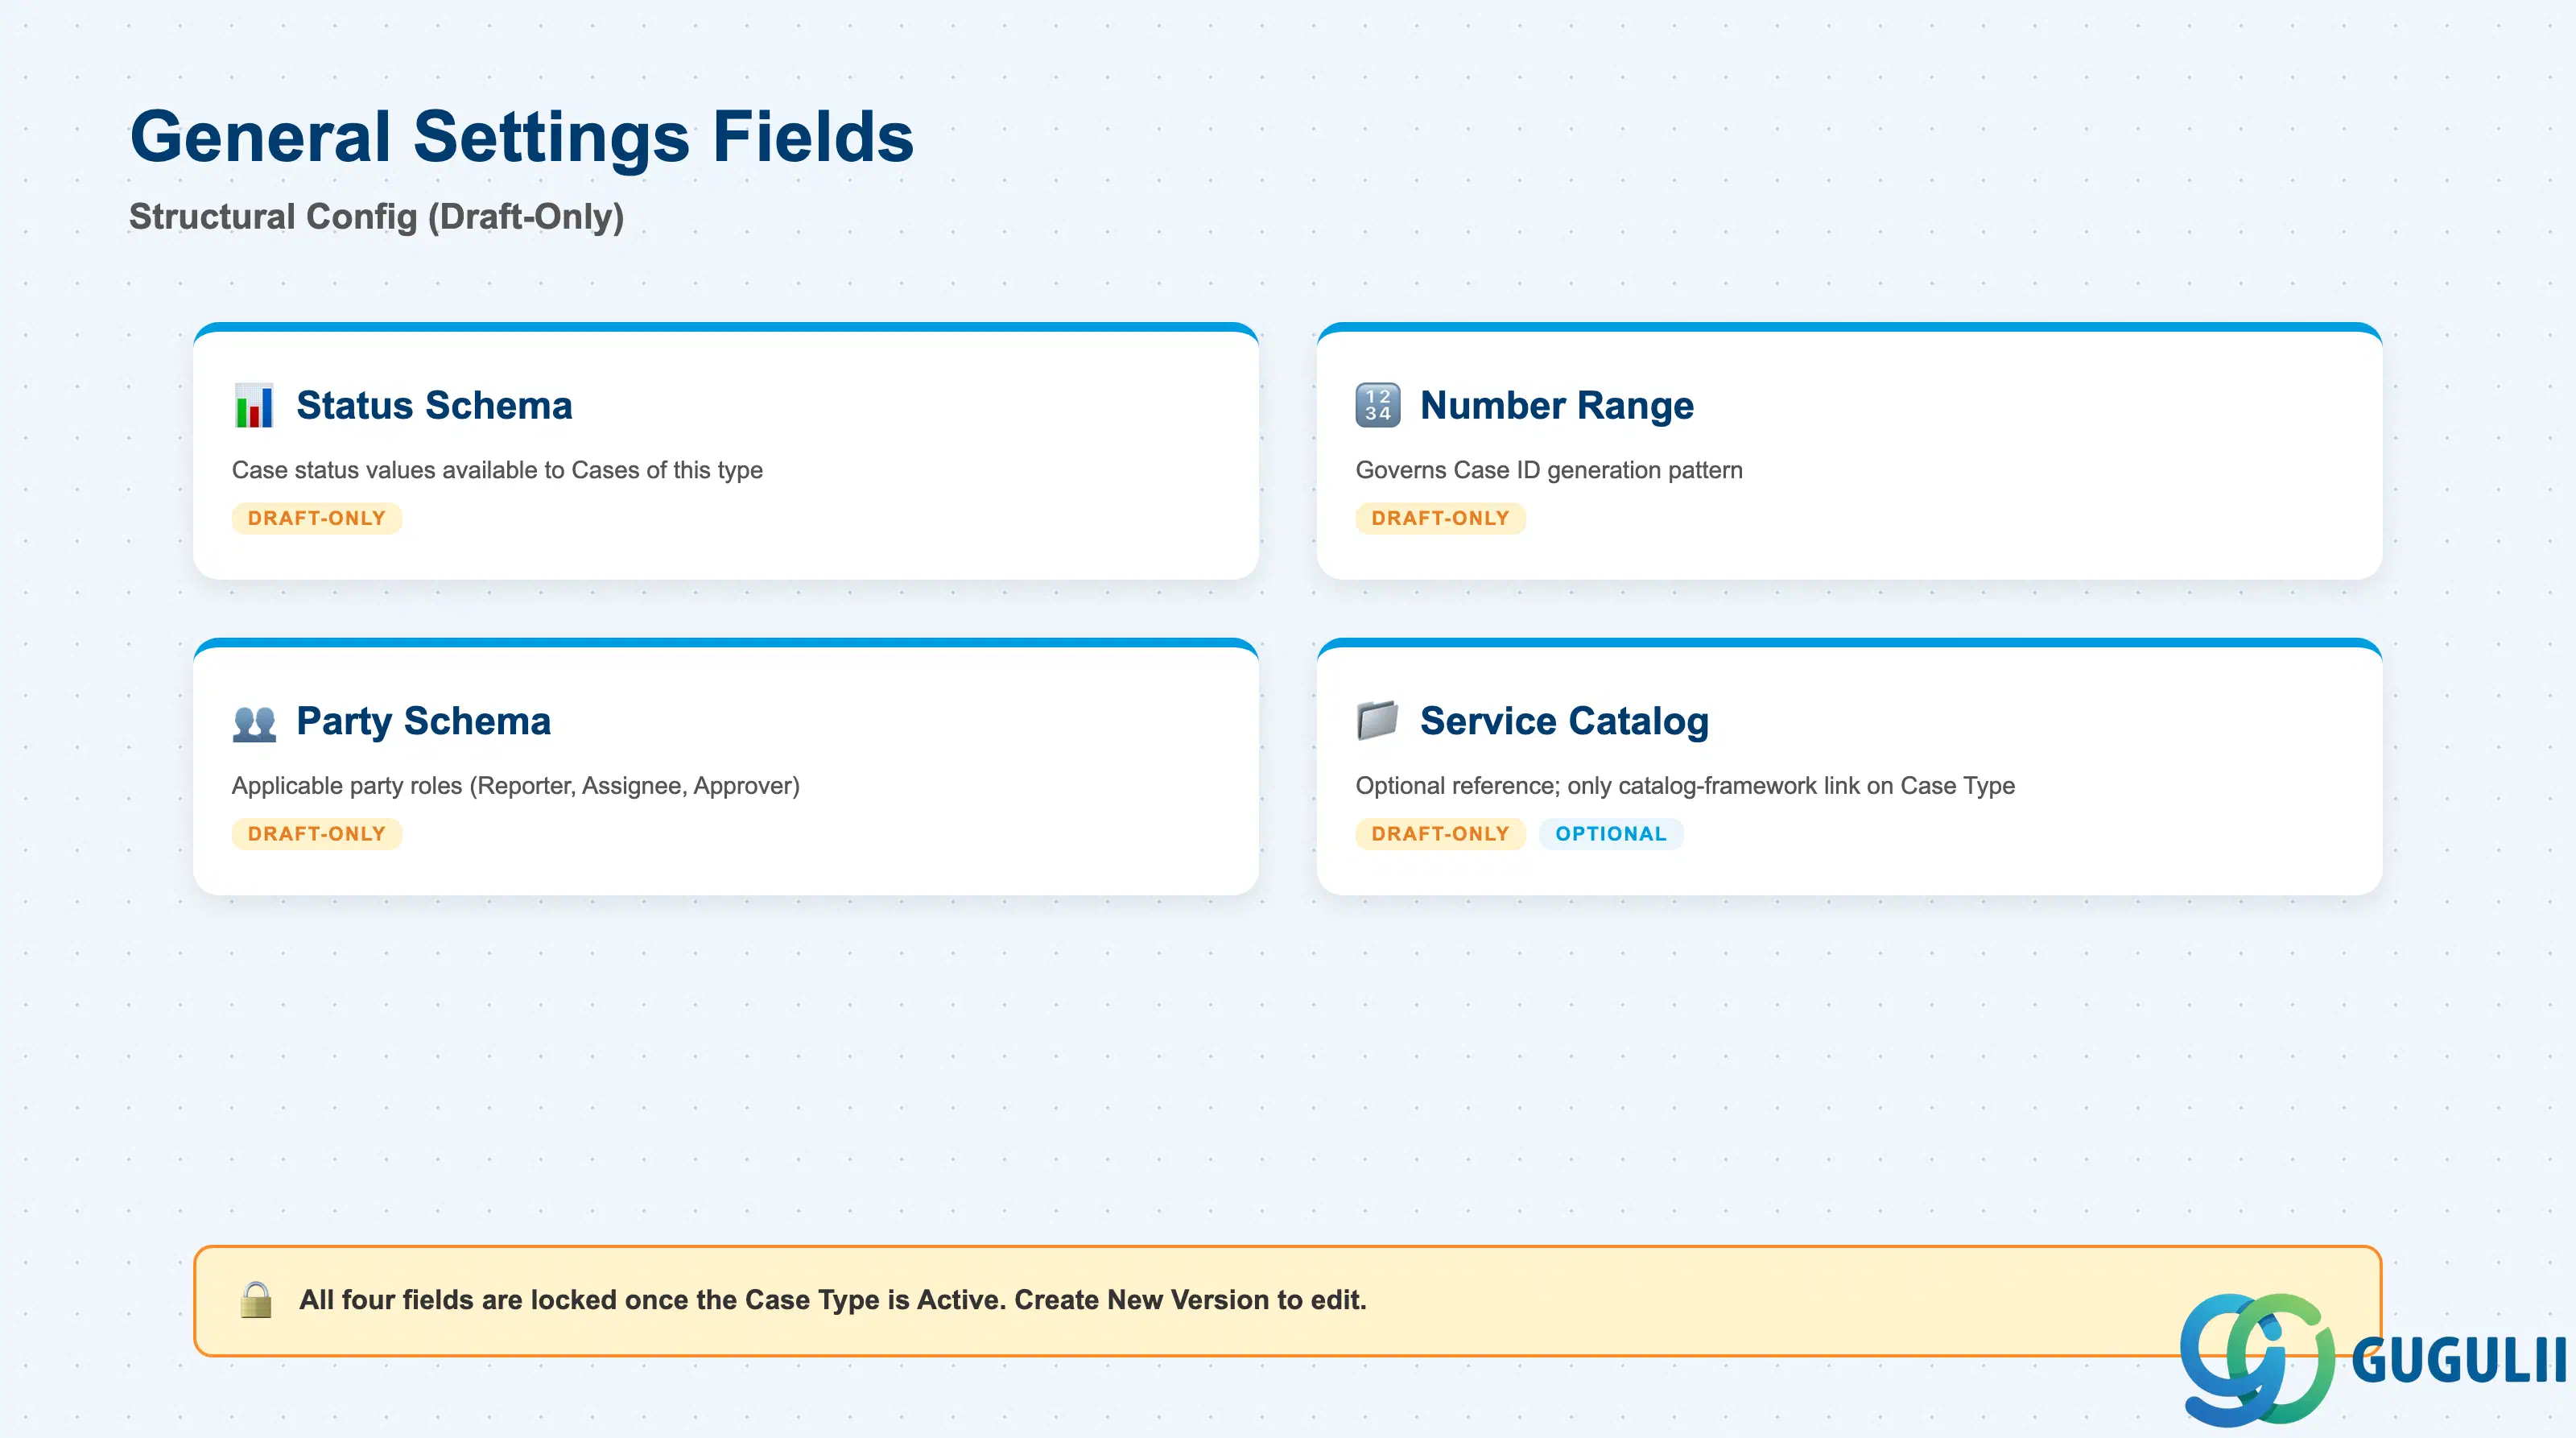This screenshot has width=2576, height=1438.
Task: Click the Gugulii logo
Action: 2373,1359
